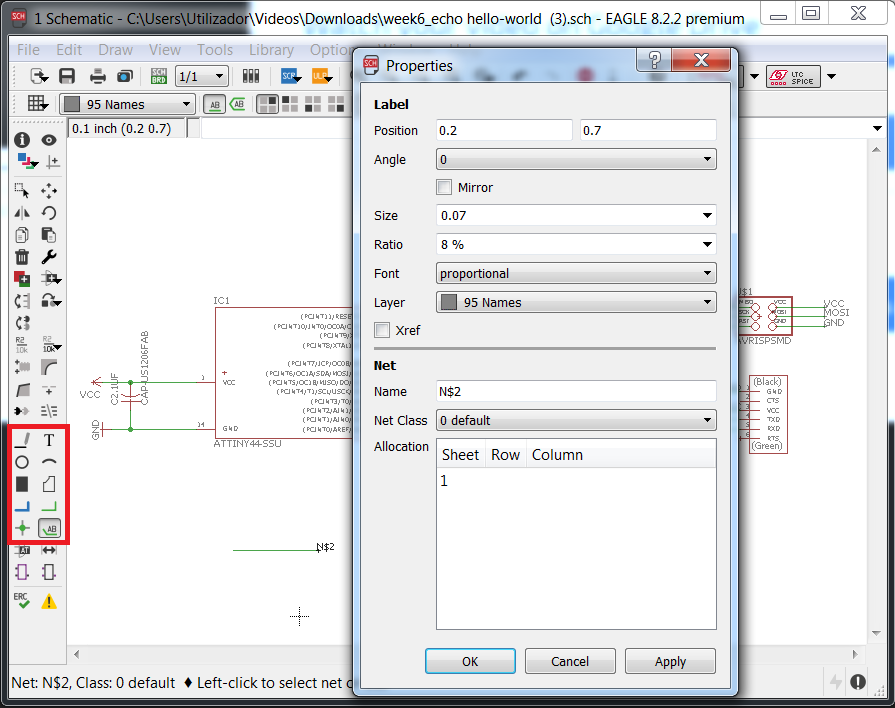The width and height of the screenshot is (895, 708).
Task: Select the Delete trash tool
Action: click(x=22, y=257)
